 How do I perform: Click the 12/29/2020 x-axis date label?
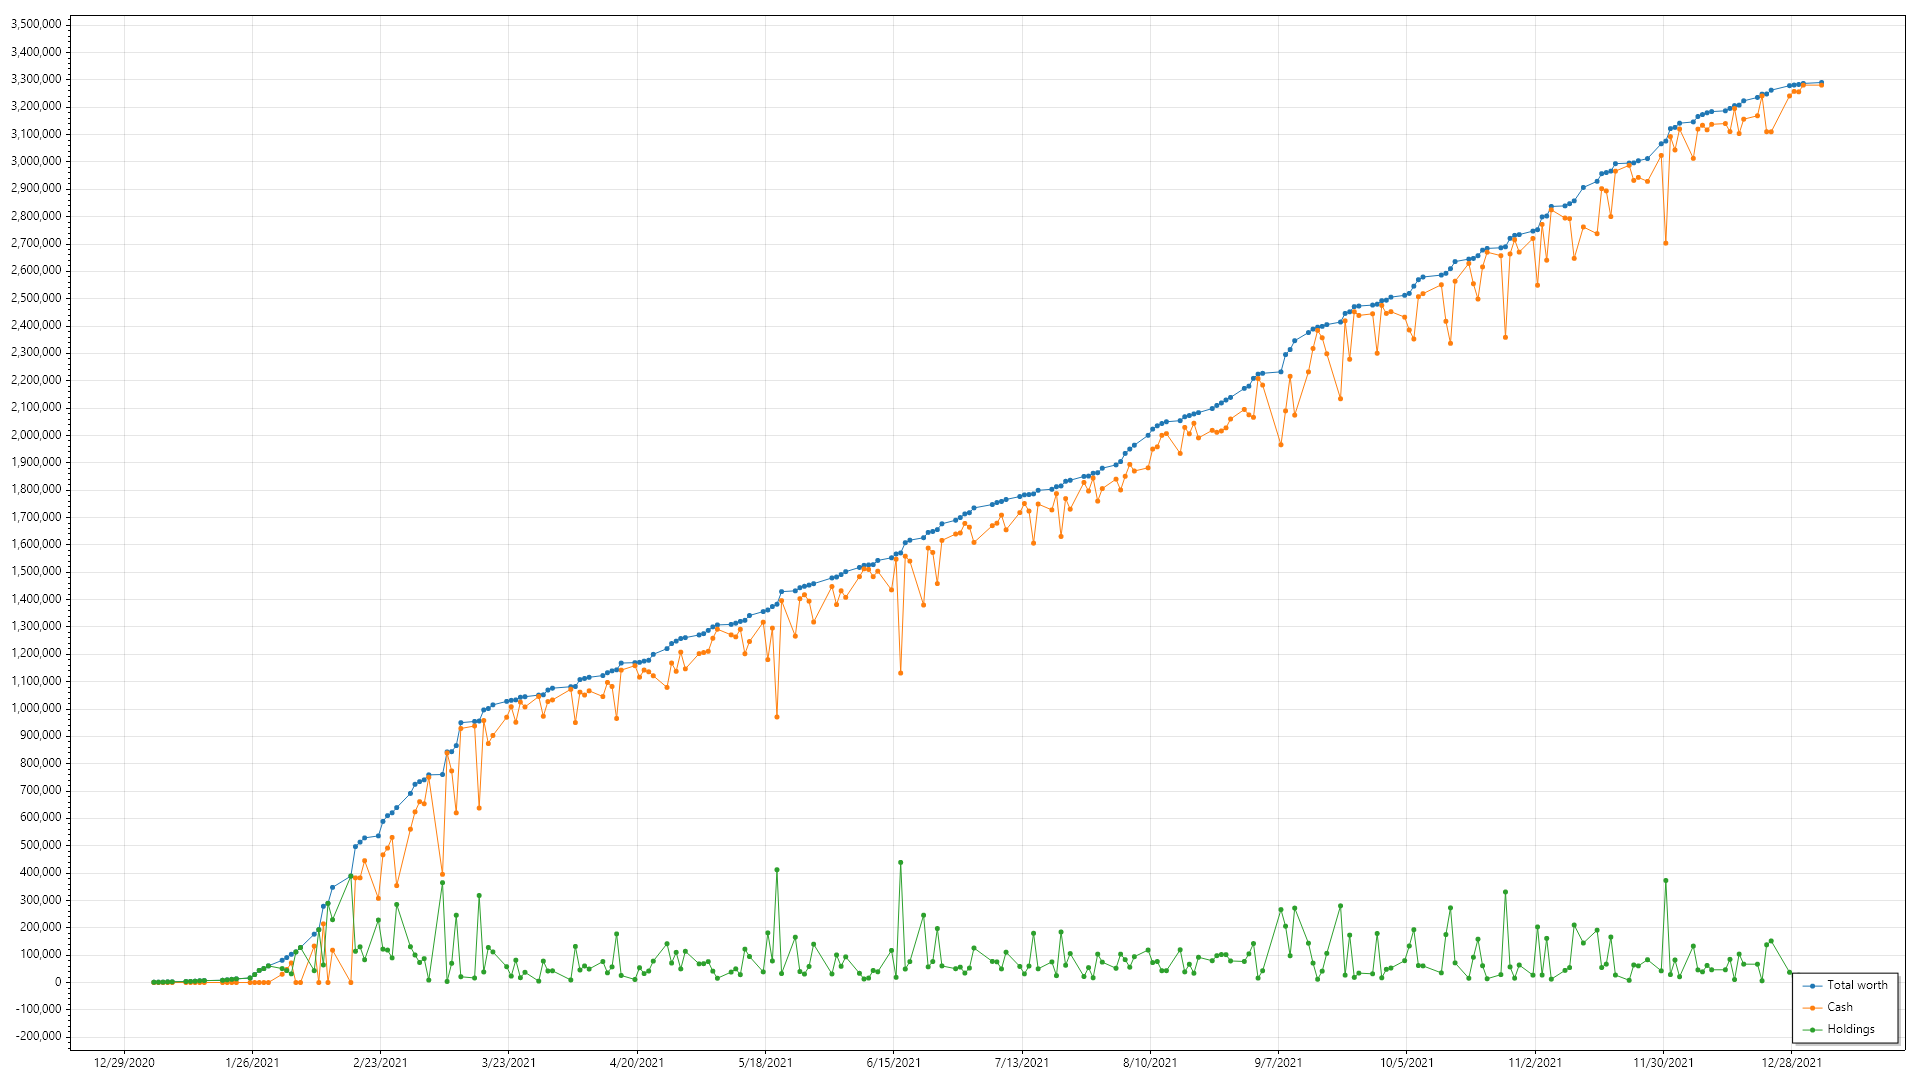point(124,1063)
